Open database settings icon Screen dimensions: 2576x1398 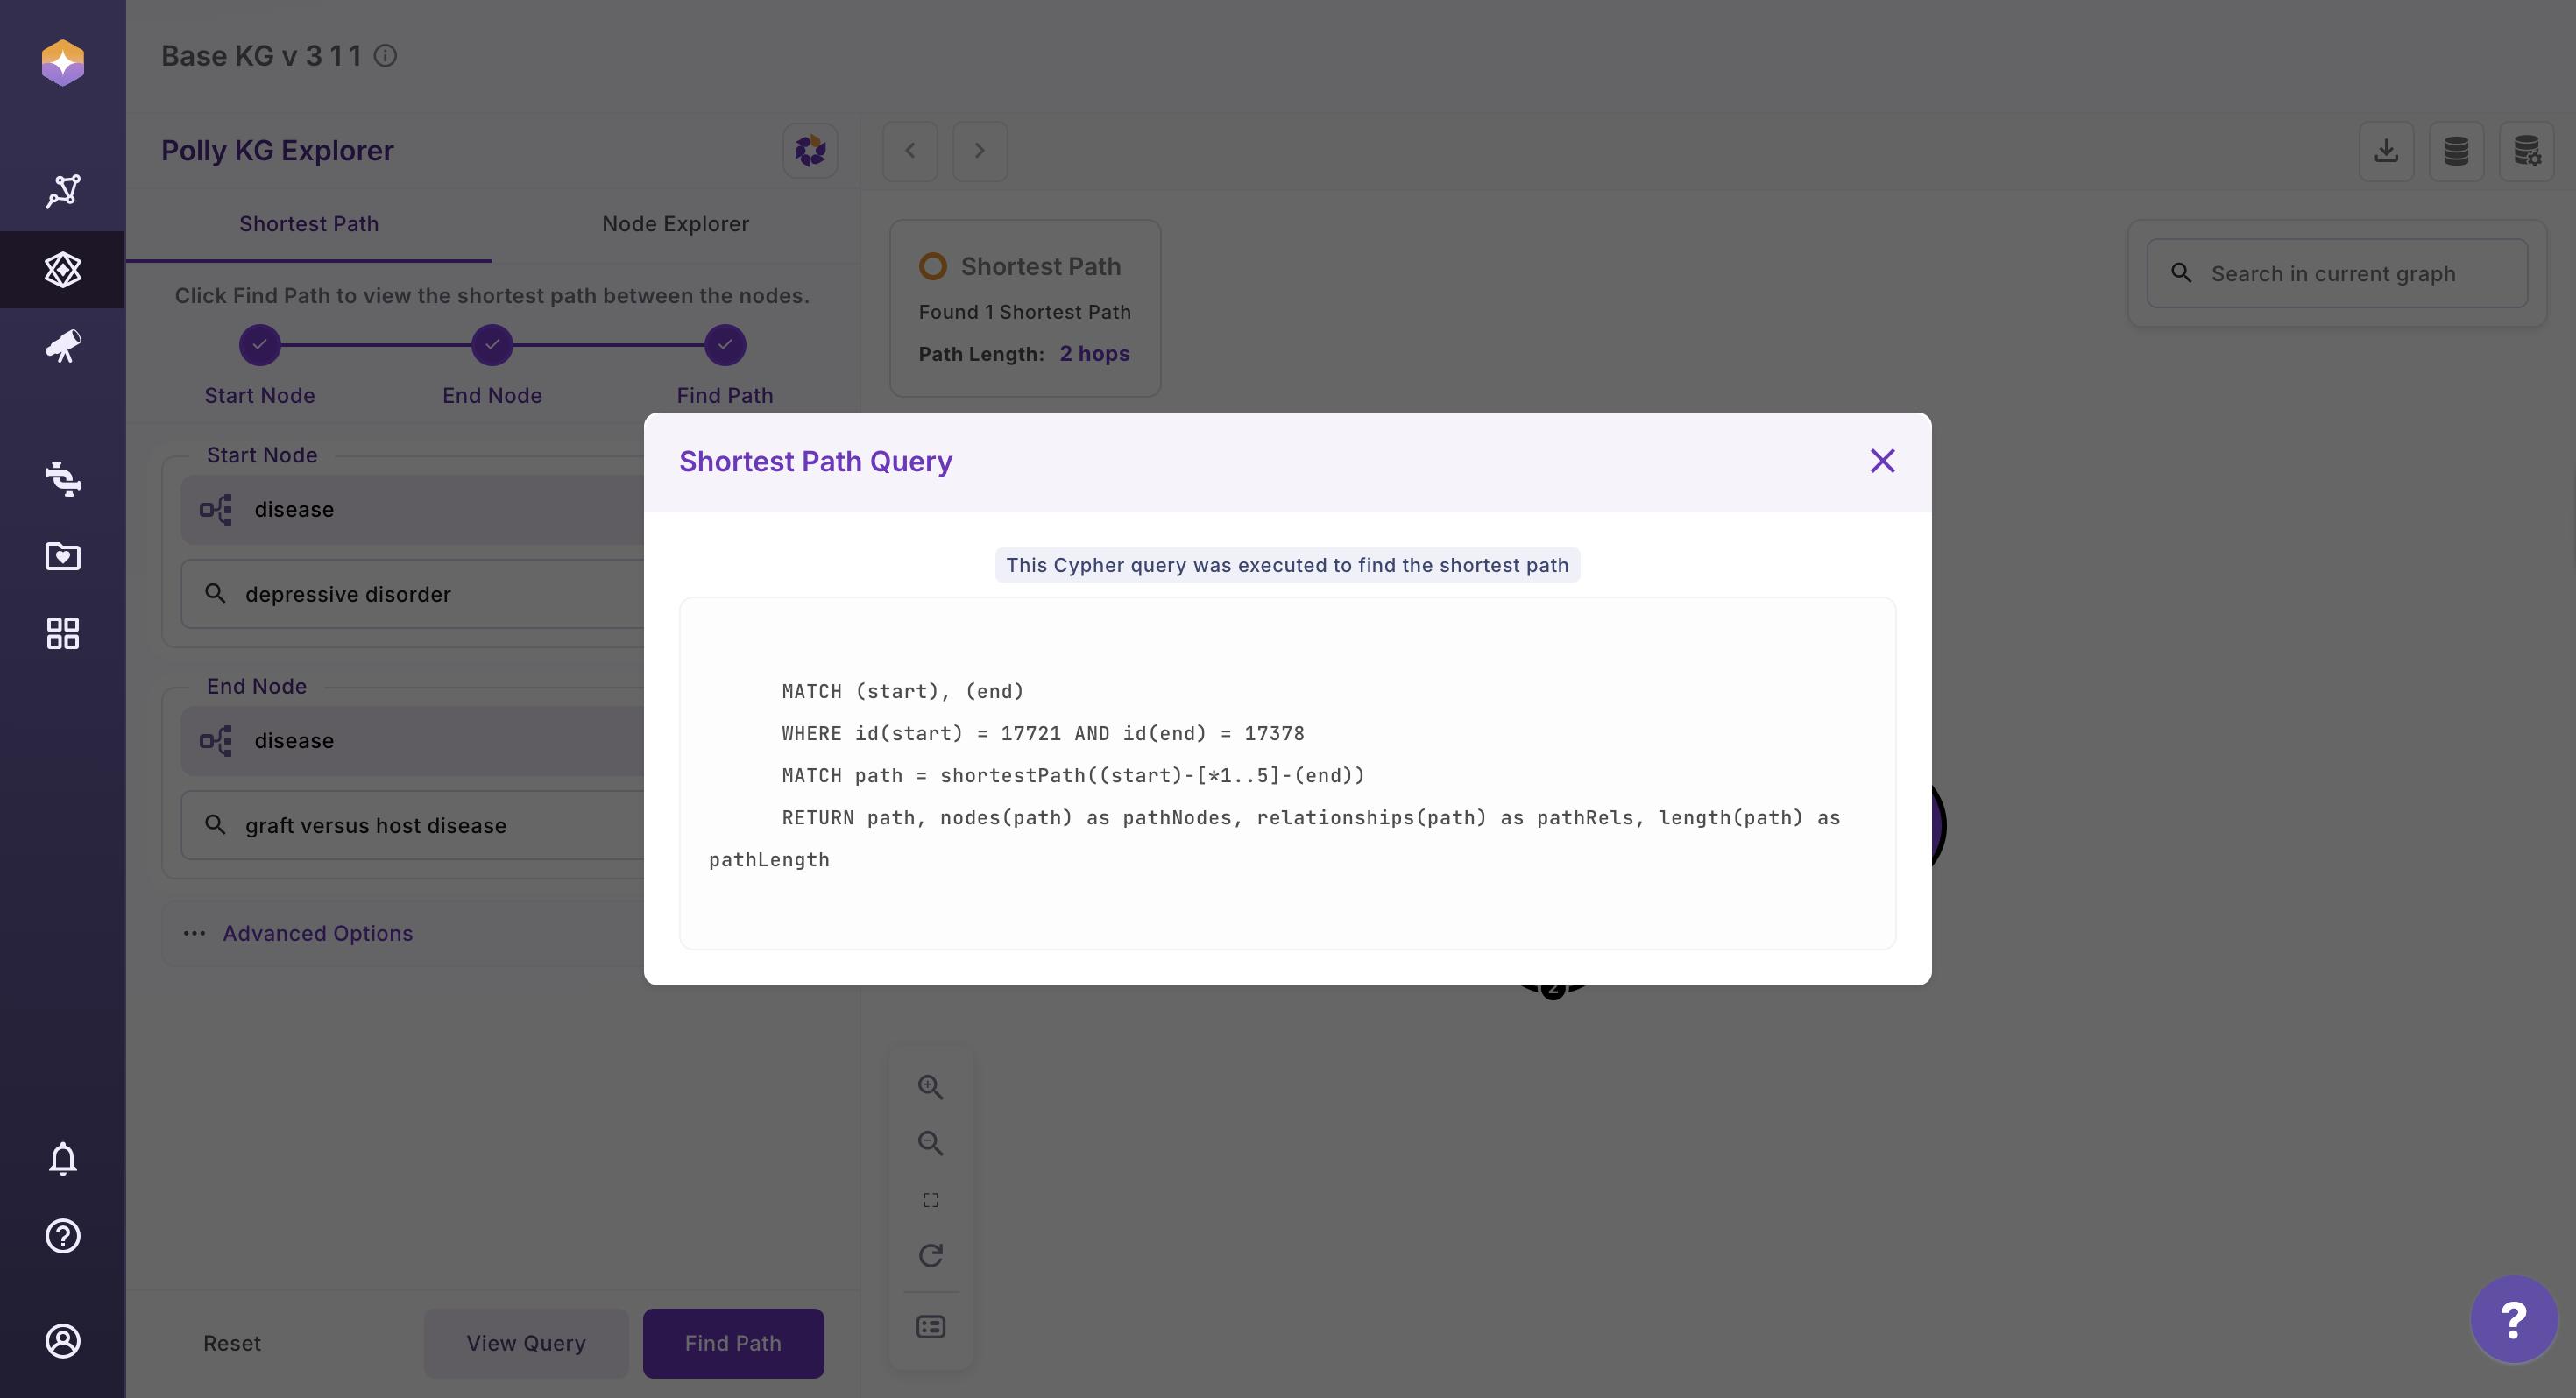tap(2526, 151)
